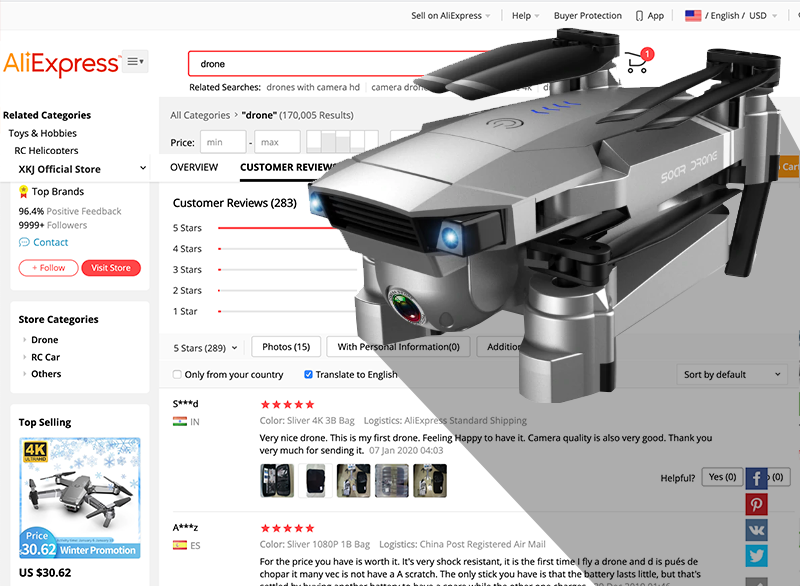The height and width of the screenshot is (586, 800).
Task: Expand the Drone store category
Action: coord(44,340)
